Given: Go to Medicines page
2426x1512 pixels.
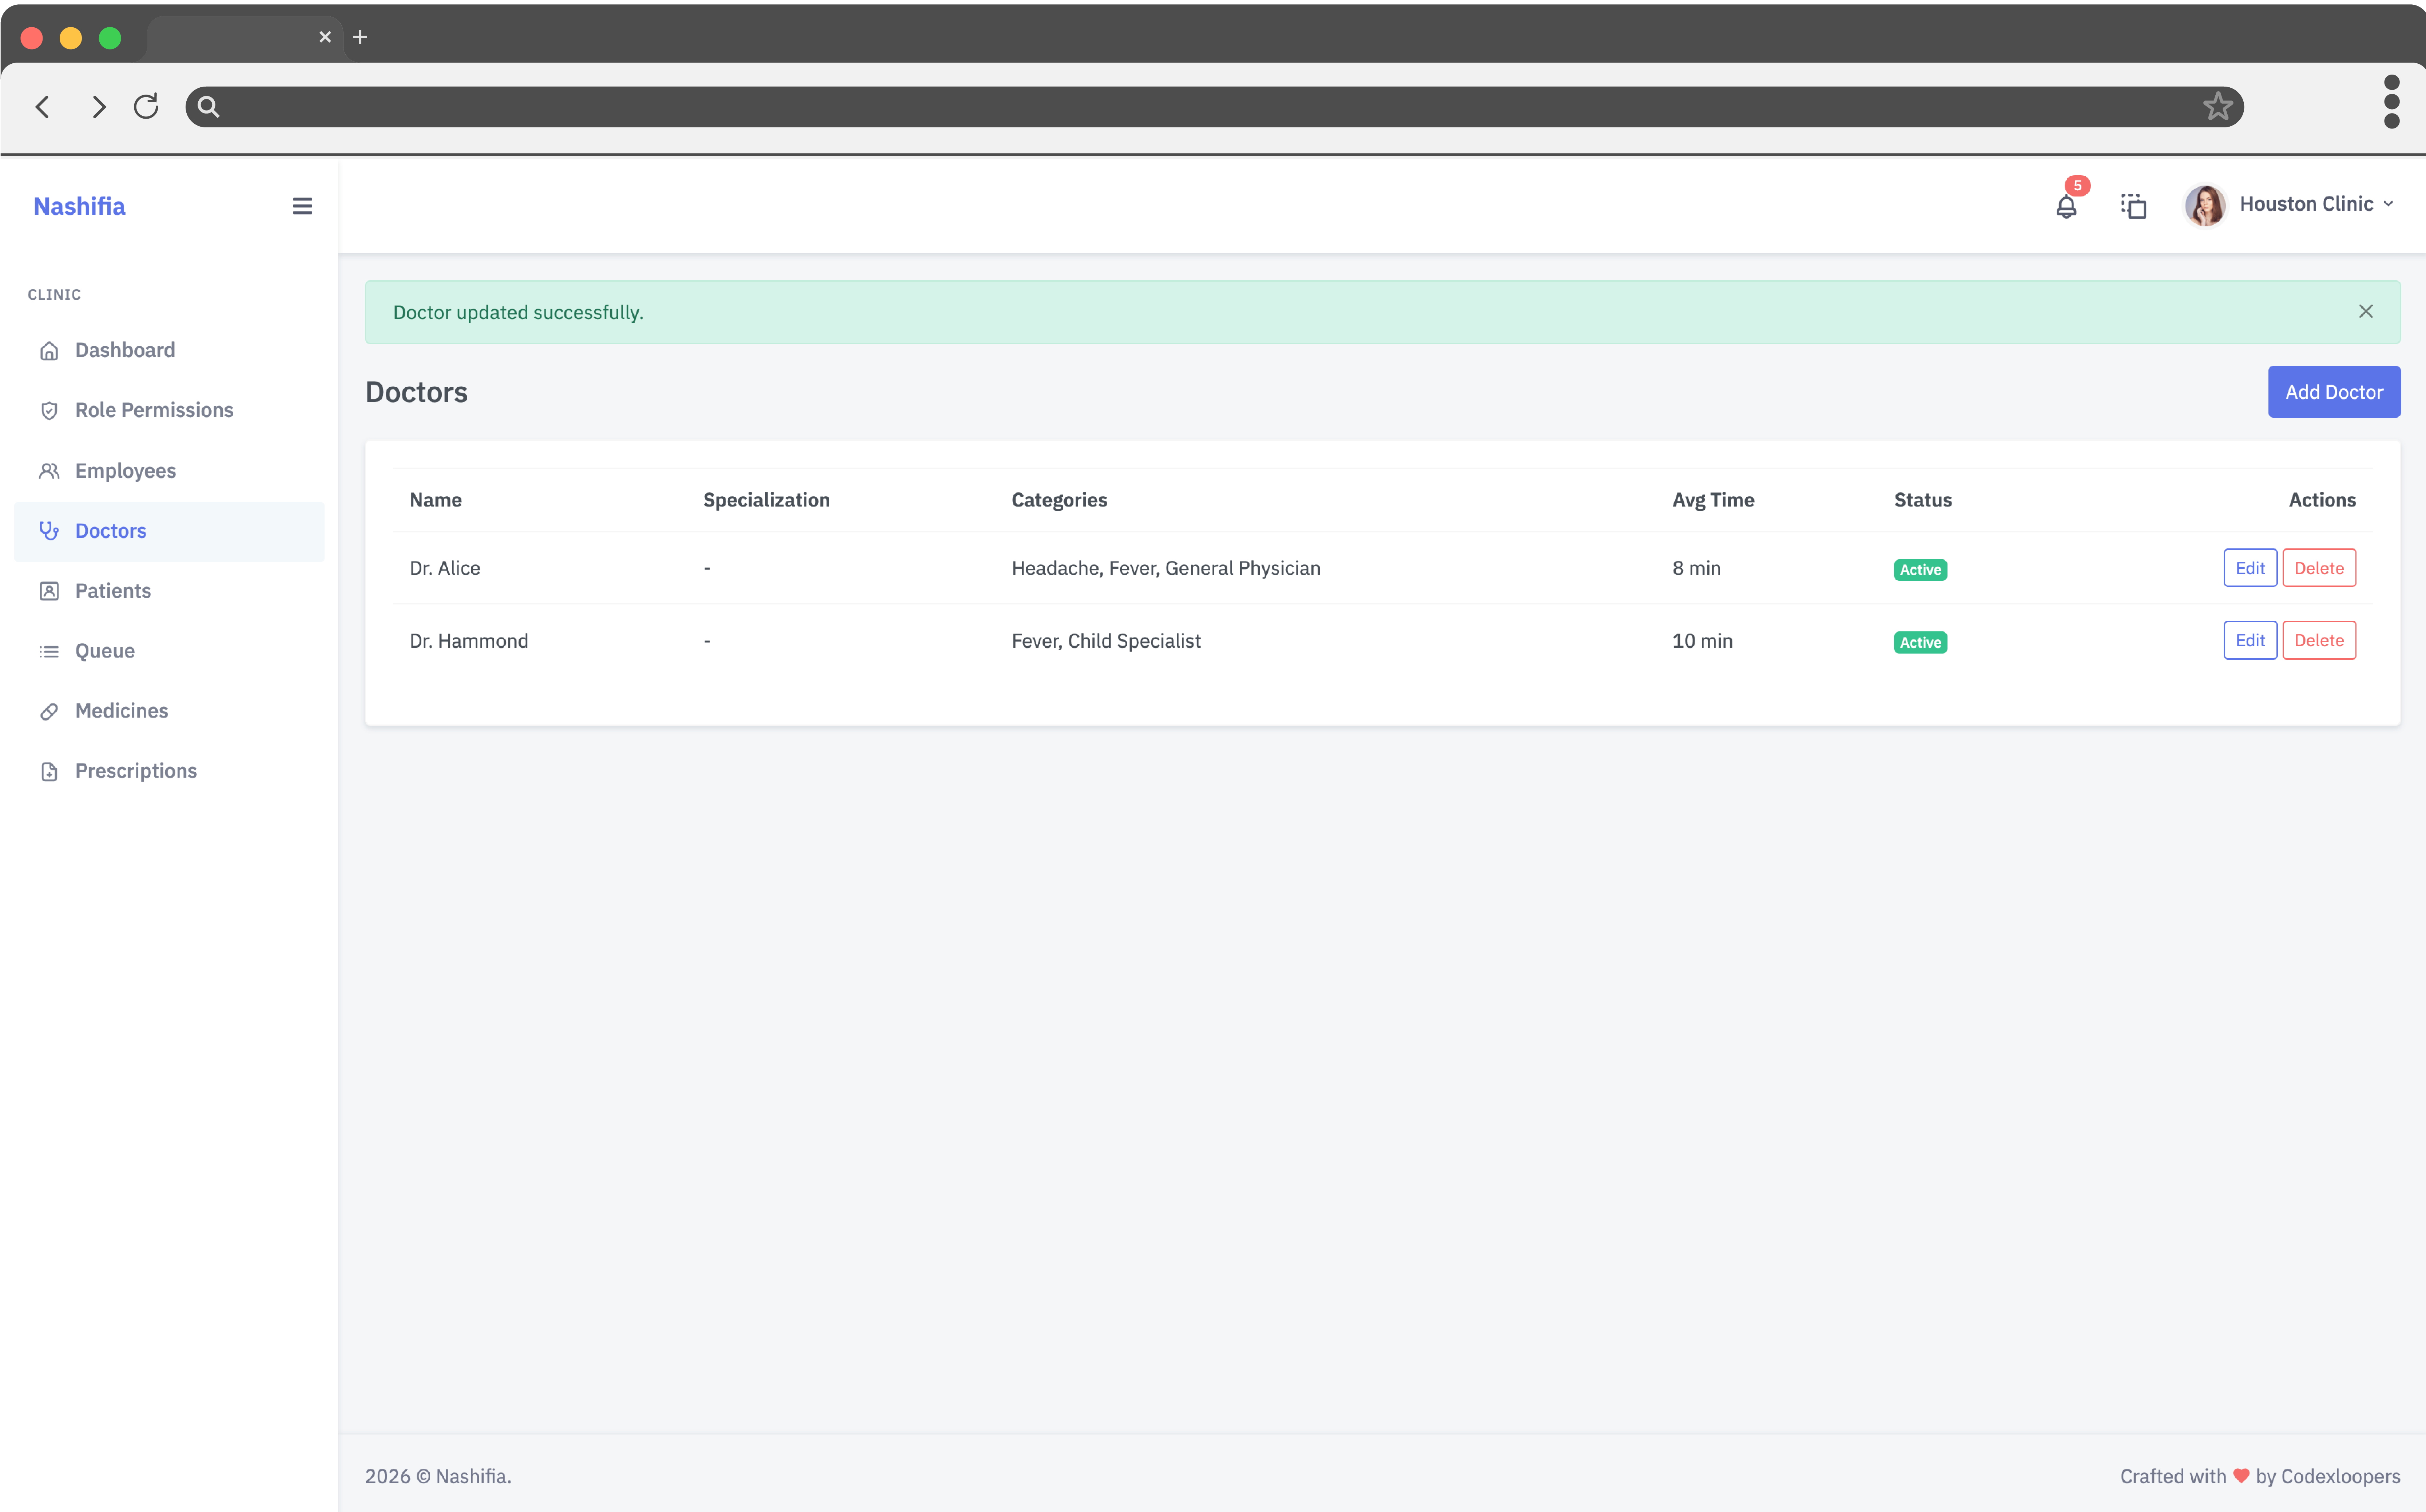Looking at the screenshot, I should (169, 711).
